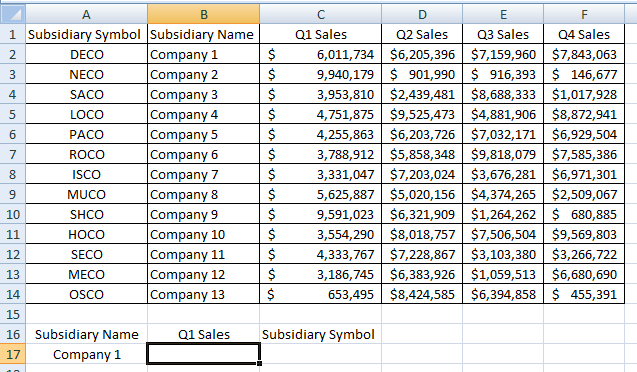Click the Subsidiary Name header in B1

click(x=204, y=34)
